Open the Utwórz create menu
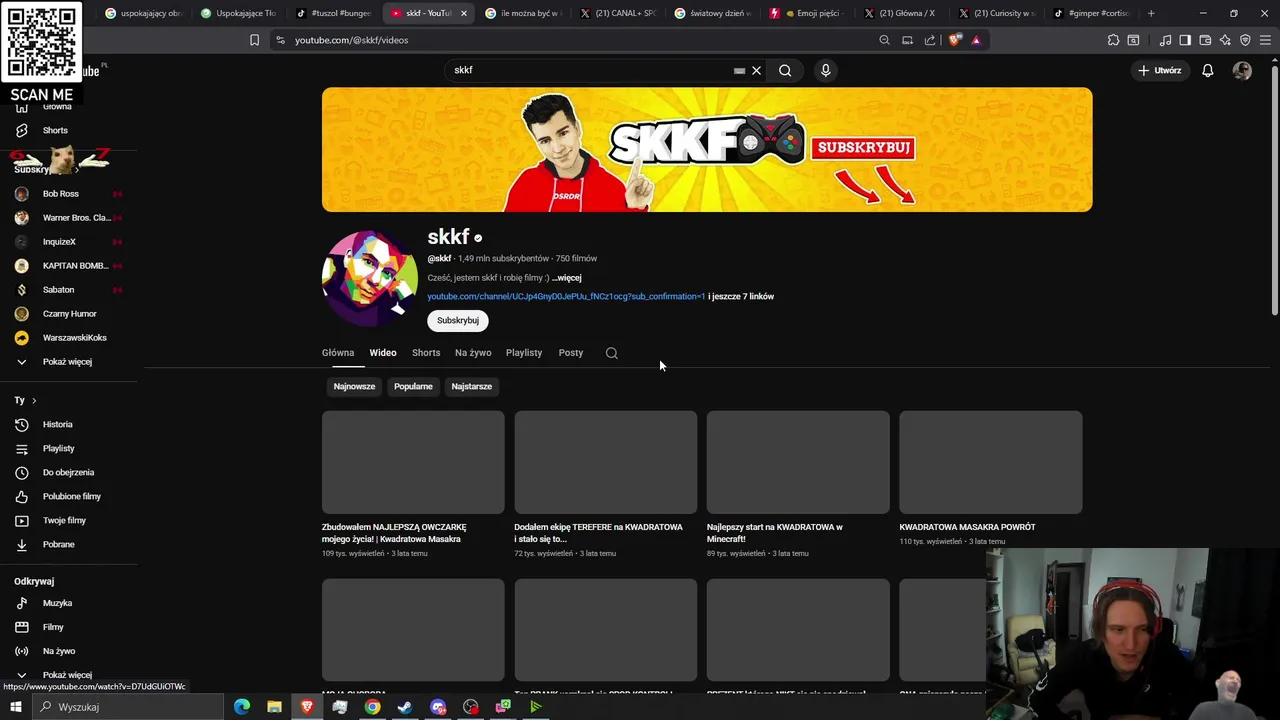 coord(1160,70)
